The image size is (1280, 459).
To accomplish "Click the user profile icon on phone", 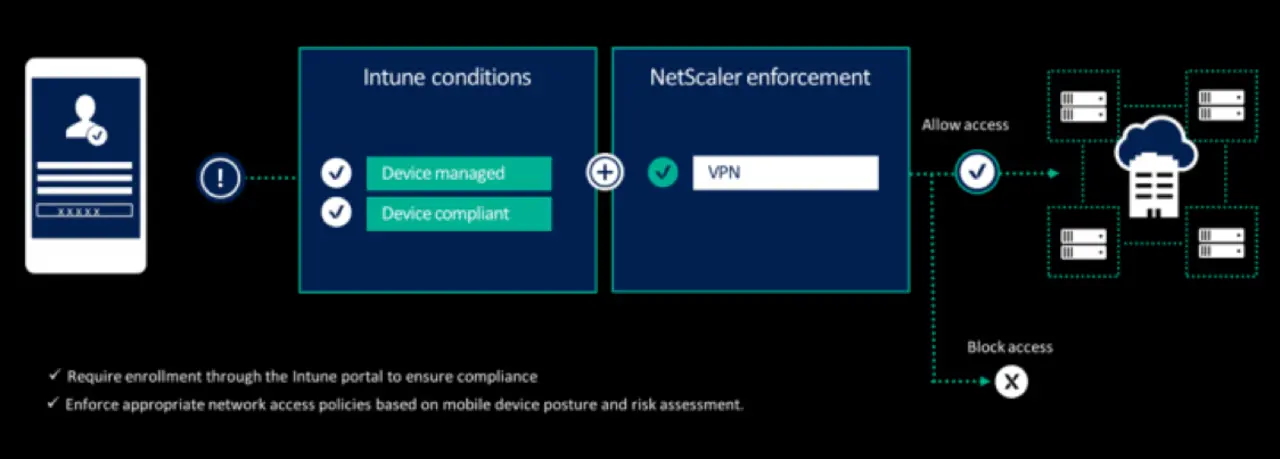I will click(84, 121).
